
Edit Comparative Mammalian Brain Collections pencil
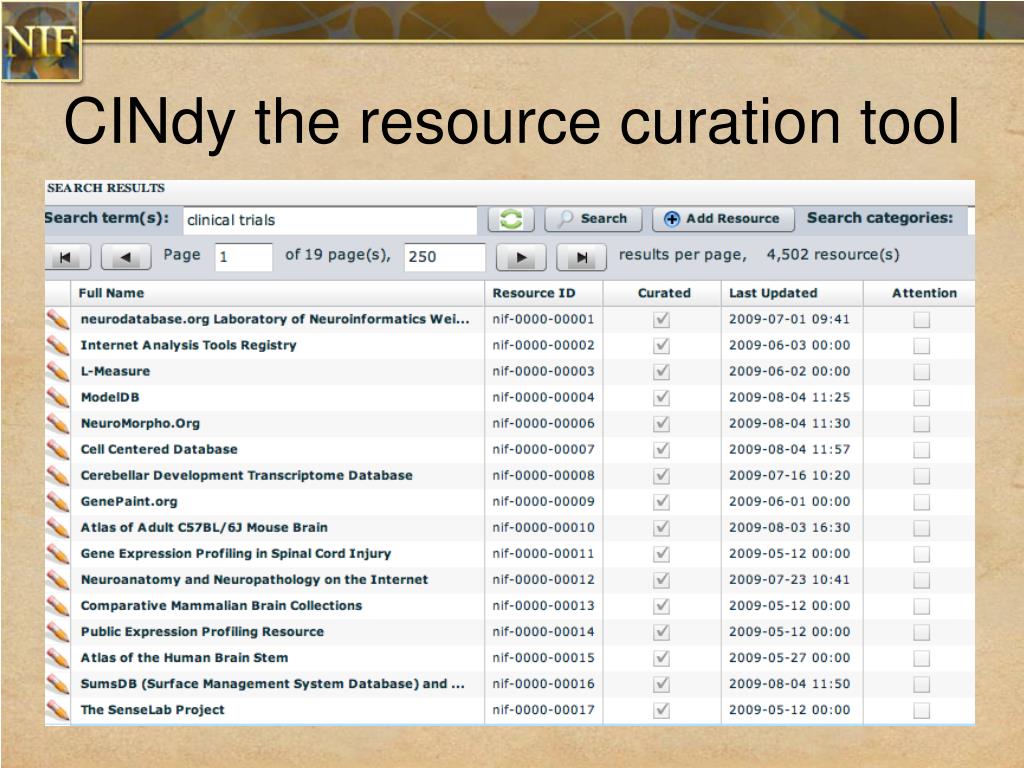point(57,606)
